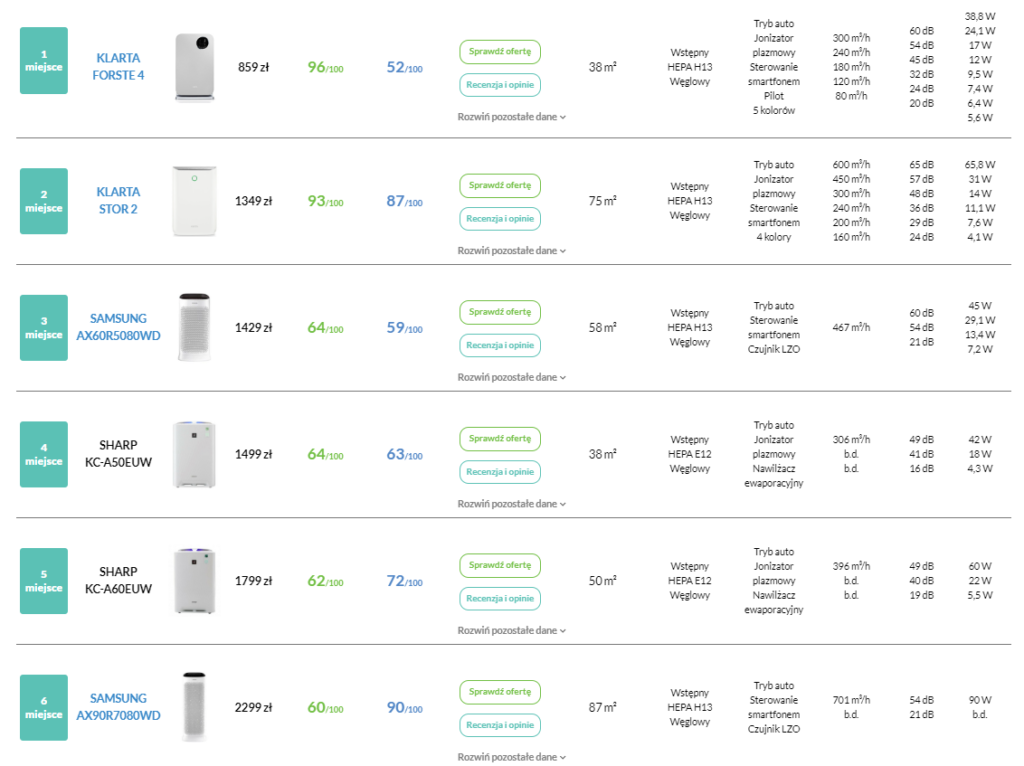Image resolution: width=1024 pixels, height=766 pixels.
Task: Click the Samsung AX90R7080WD purifier image
Action: point(194,707)
